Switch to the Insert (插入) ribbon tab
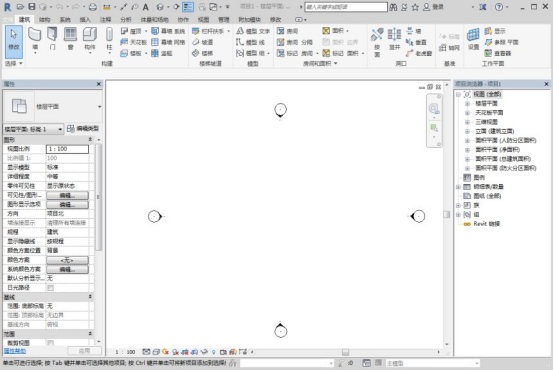The width and height of the screenshot is (553, 370). (85, 19)
